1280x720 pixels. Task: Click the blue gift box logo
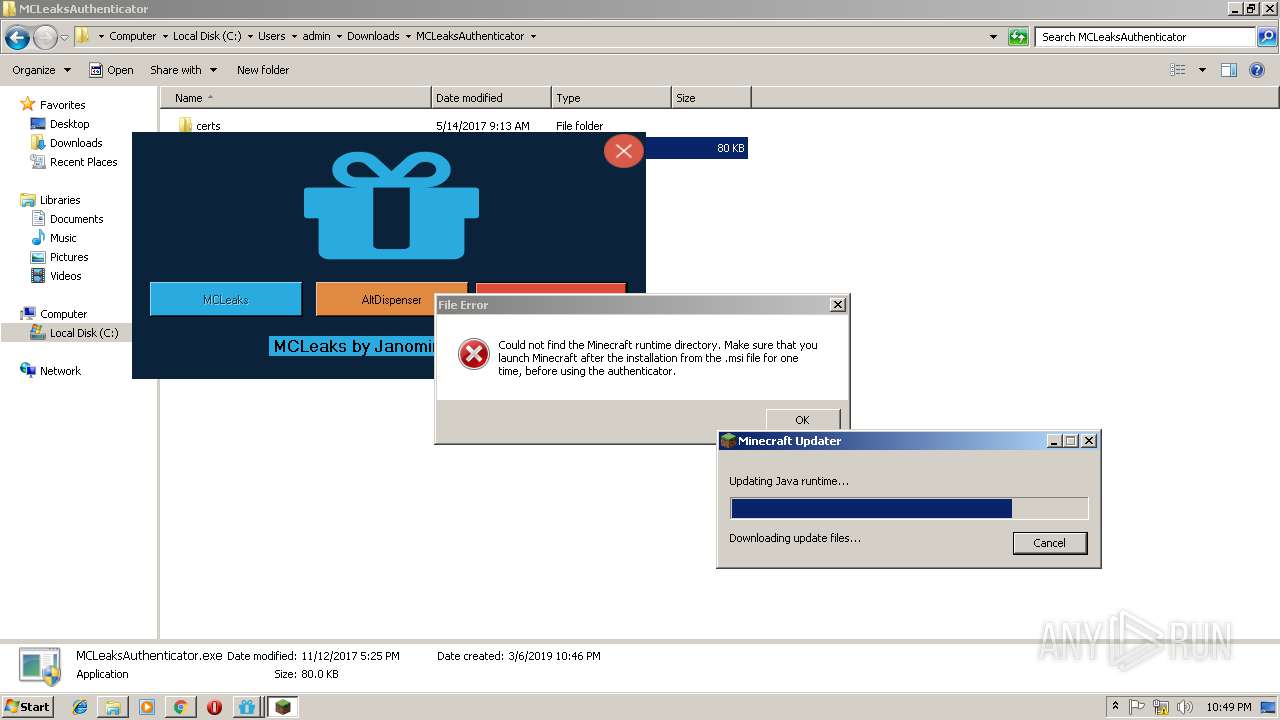coord(391,205)
